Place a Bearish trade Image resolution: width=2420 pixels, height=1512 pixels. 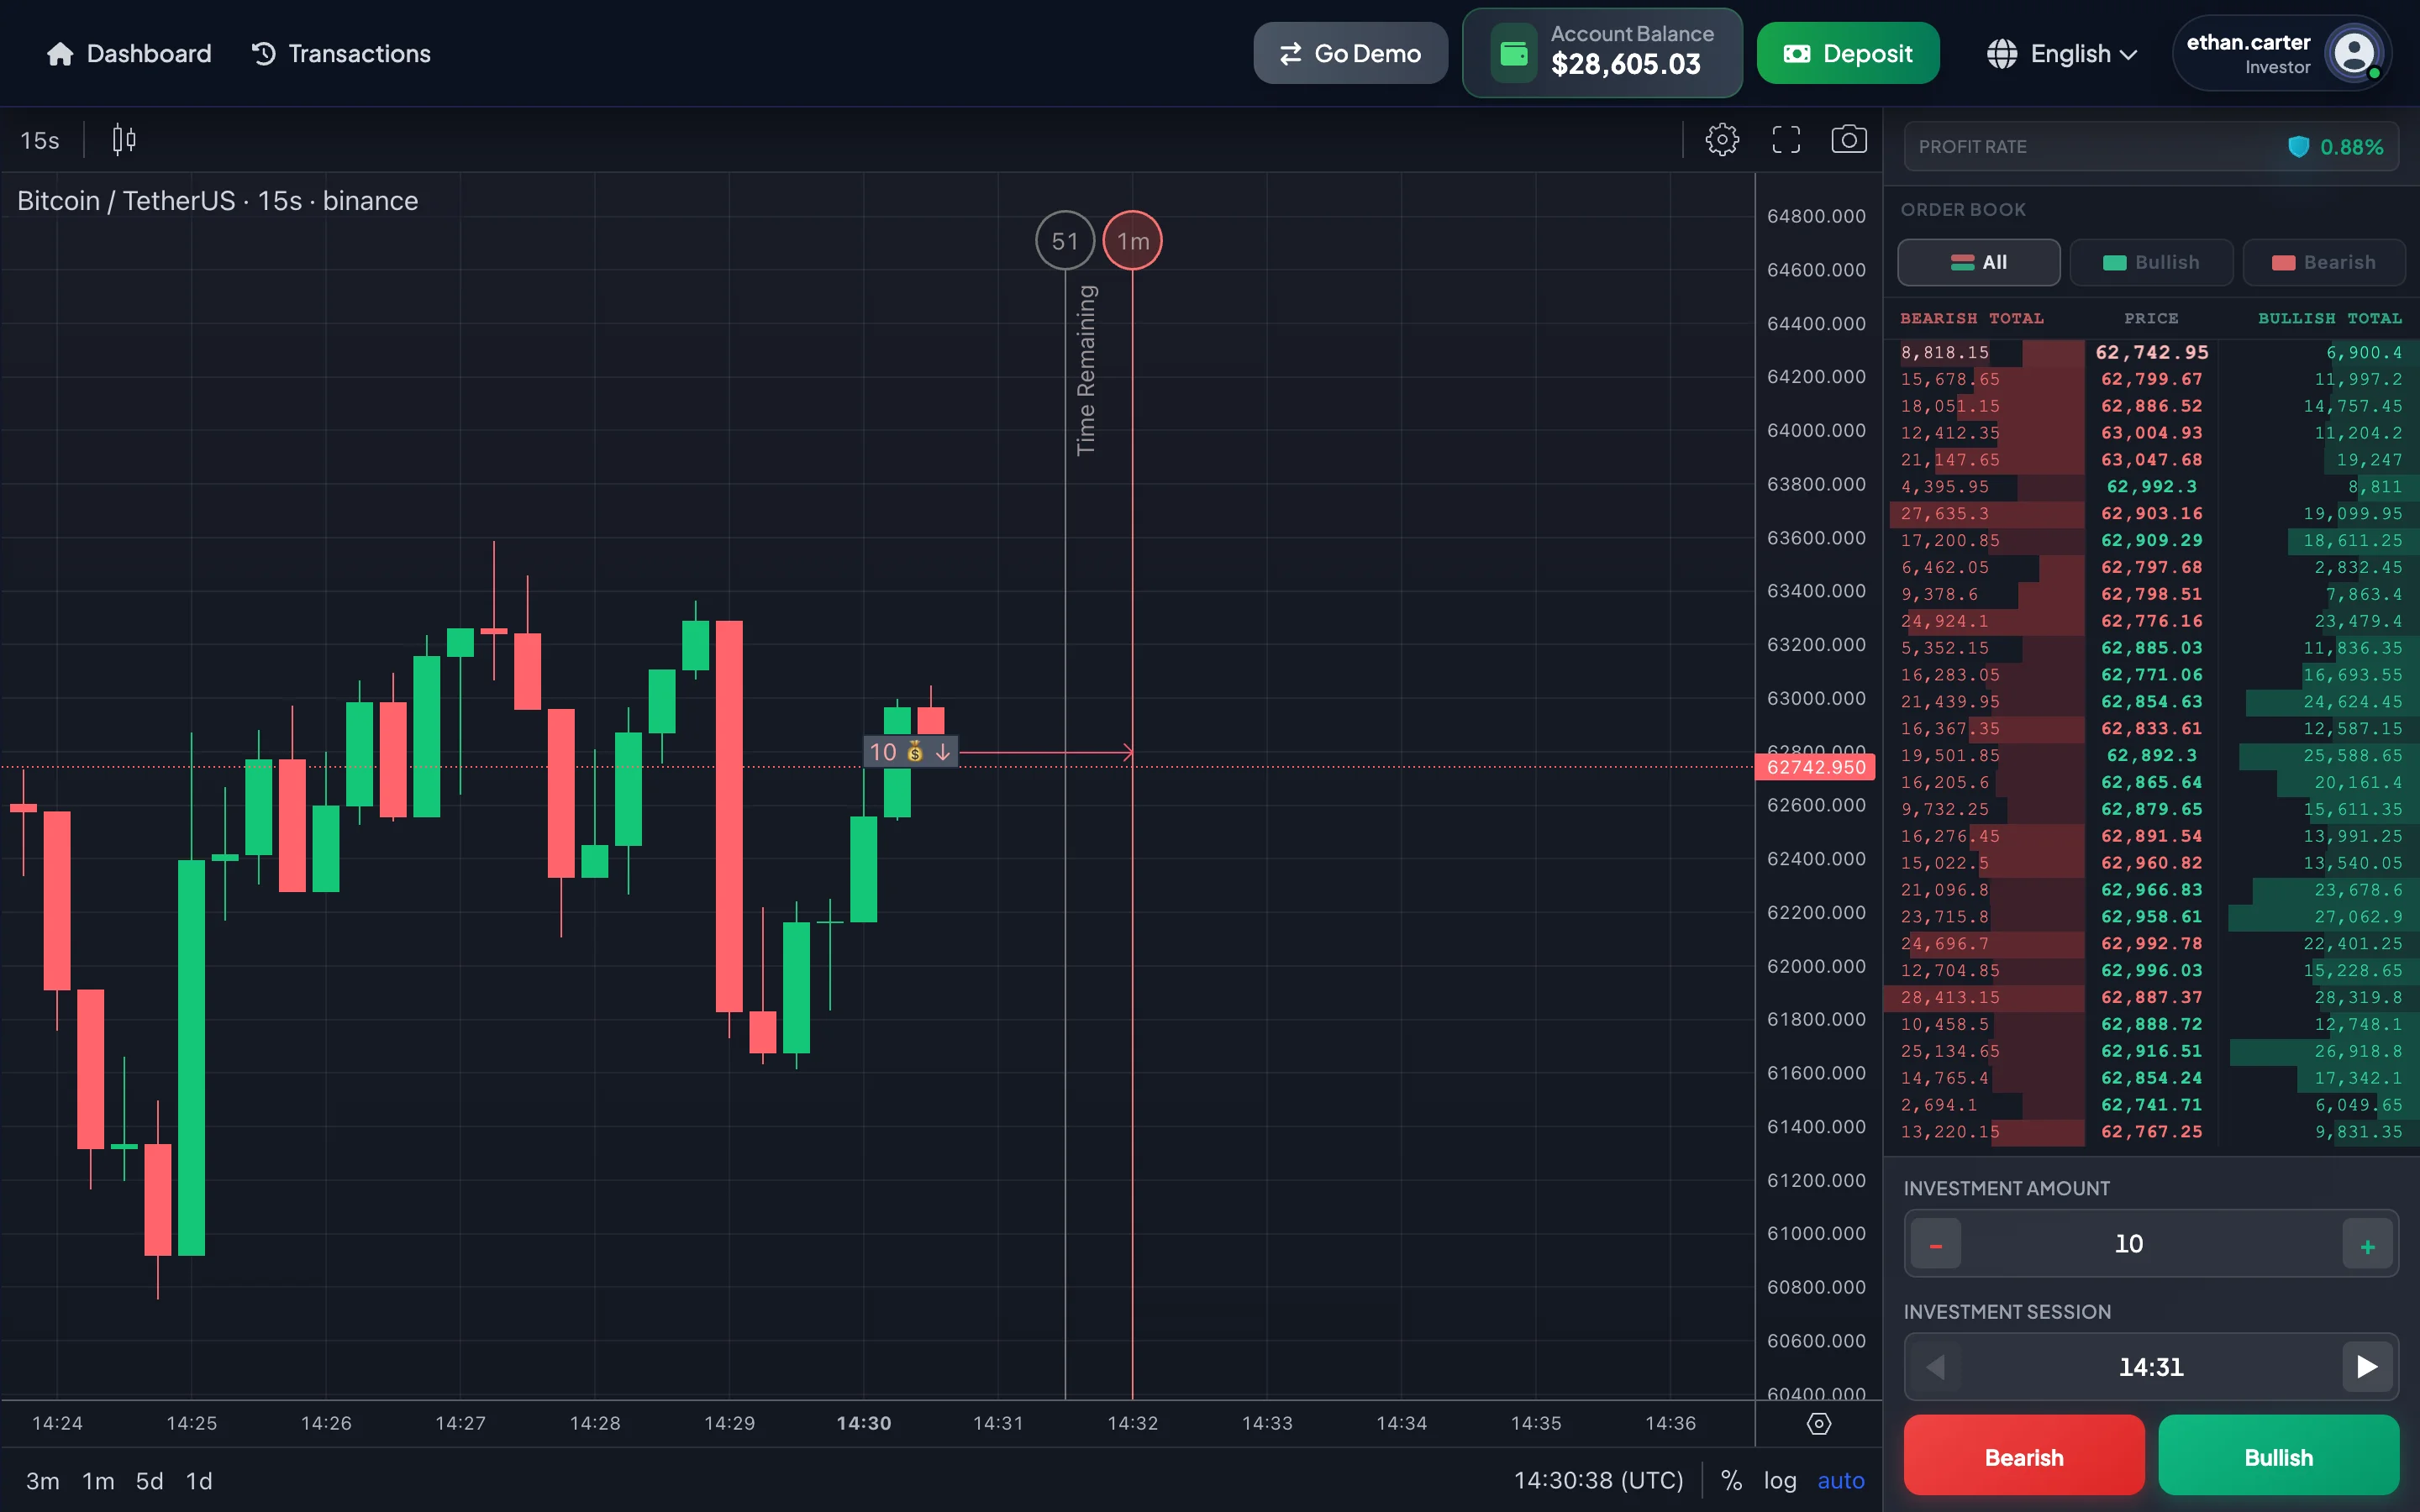(x=2024, y=1455)
